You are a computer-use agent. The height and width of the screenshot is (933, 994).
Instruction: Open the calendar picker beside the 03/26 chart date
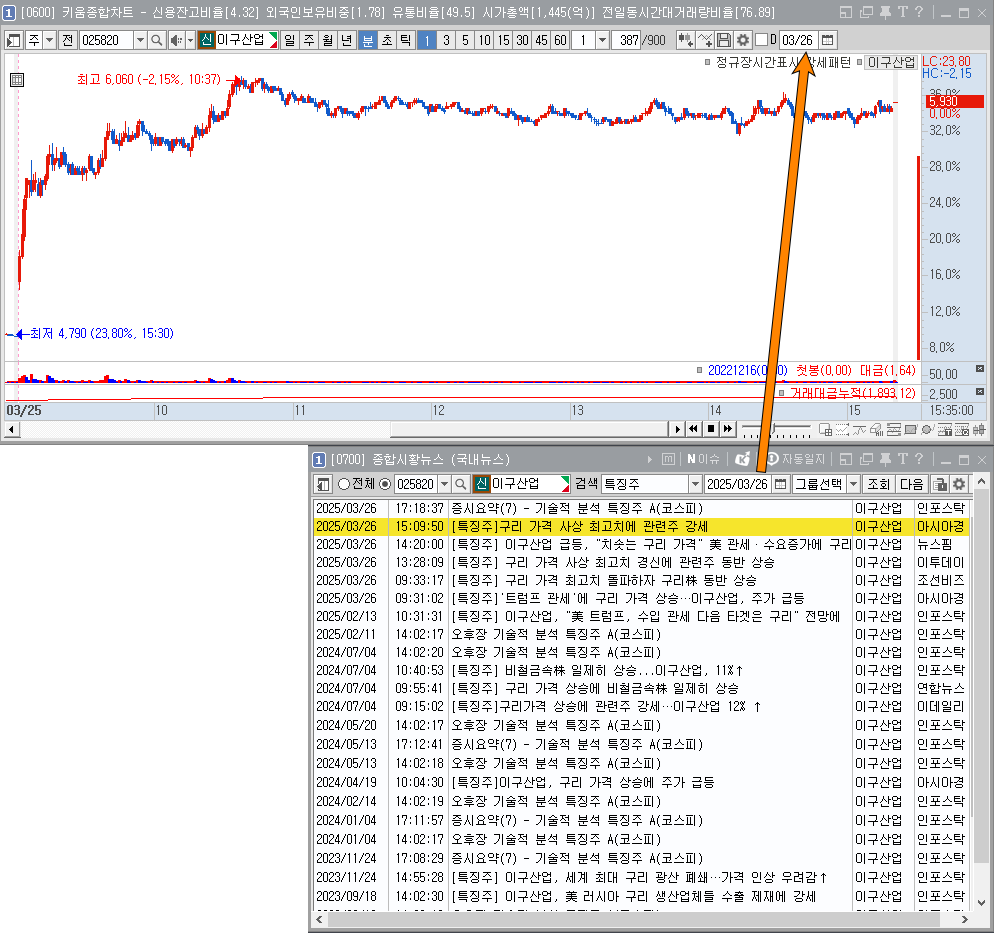(x=828, y=40)
